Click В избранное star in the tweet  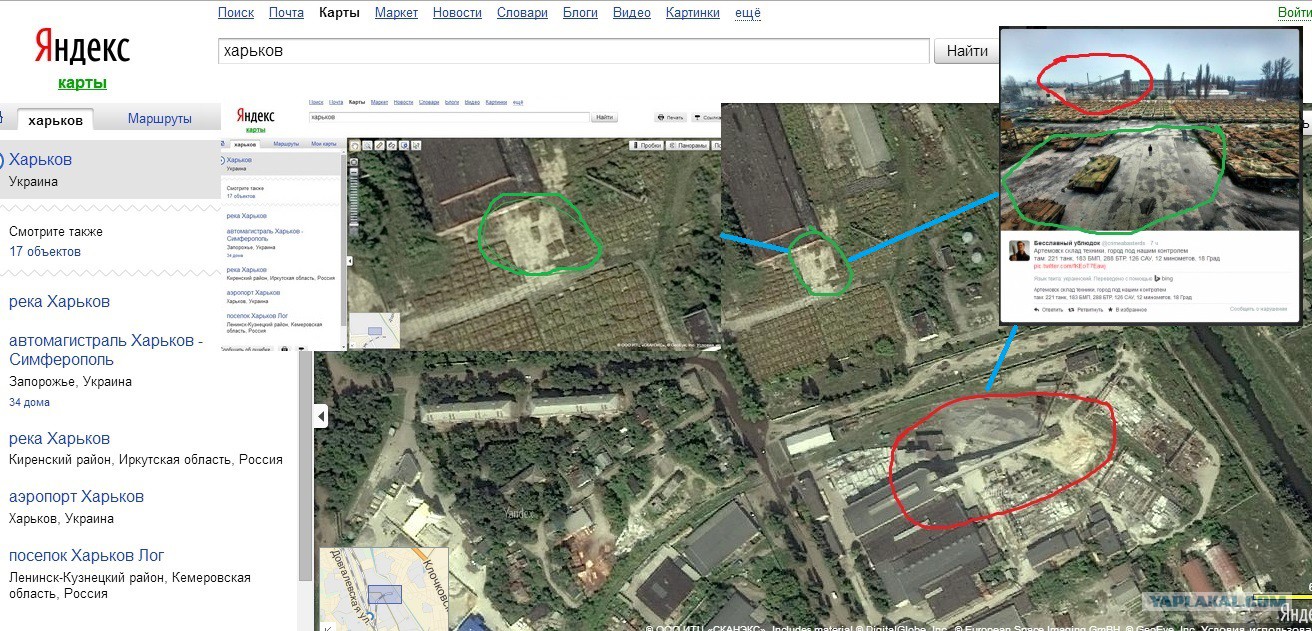[x=1127, y=309]
